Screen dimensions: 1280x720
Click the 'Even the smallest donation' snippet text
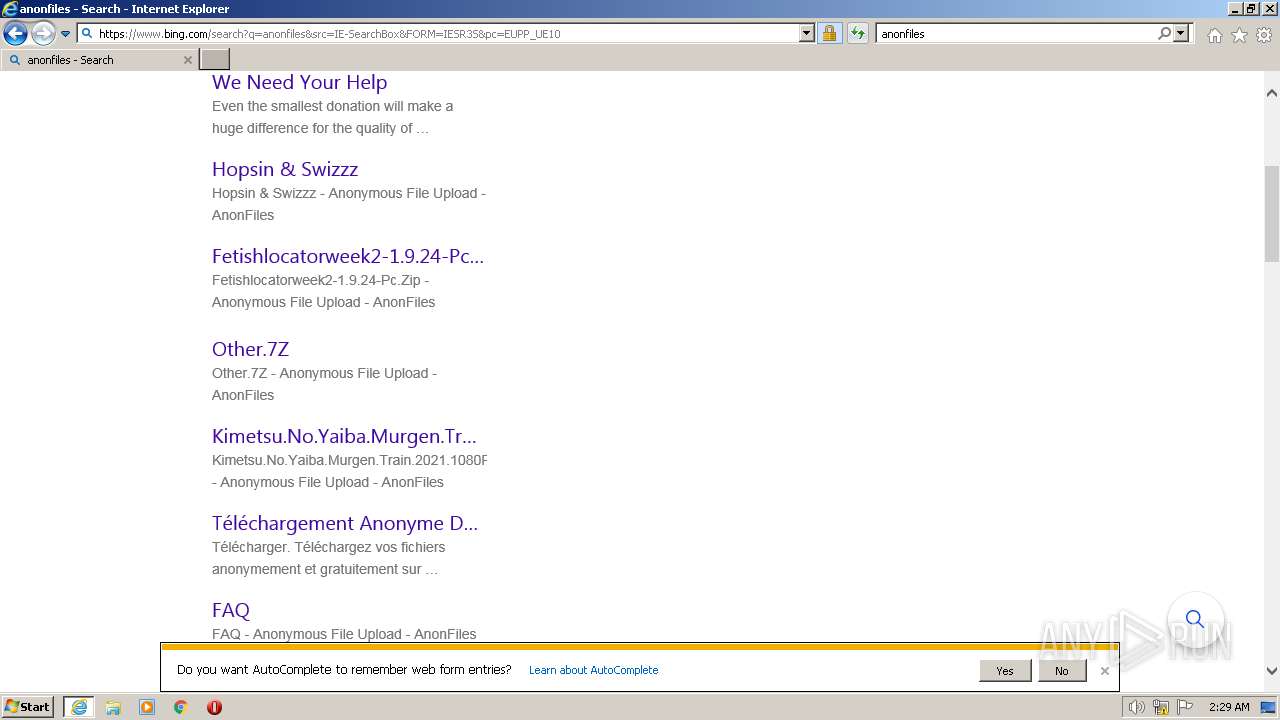coord(332,117)
